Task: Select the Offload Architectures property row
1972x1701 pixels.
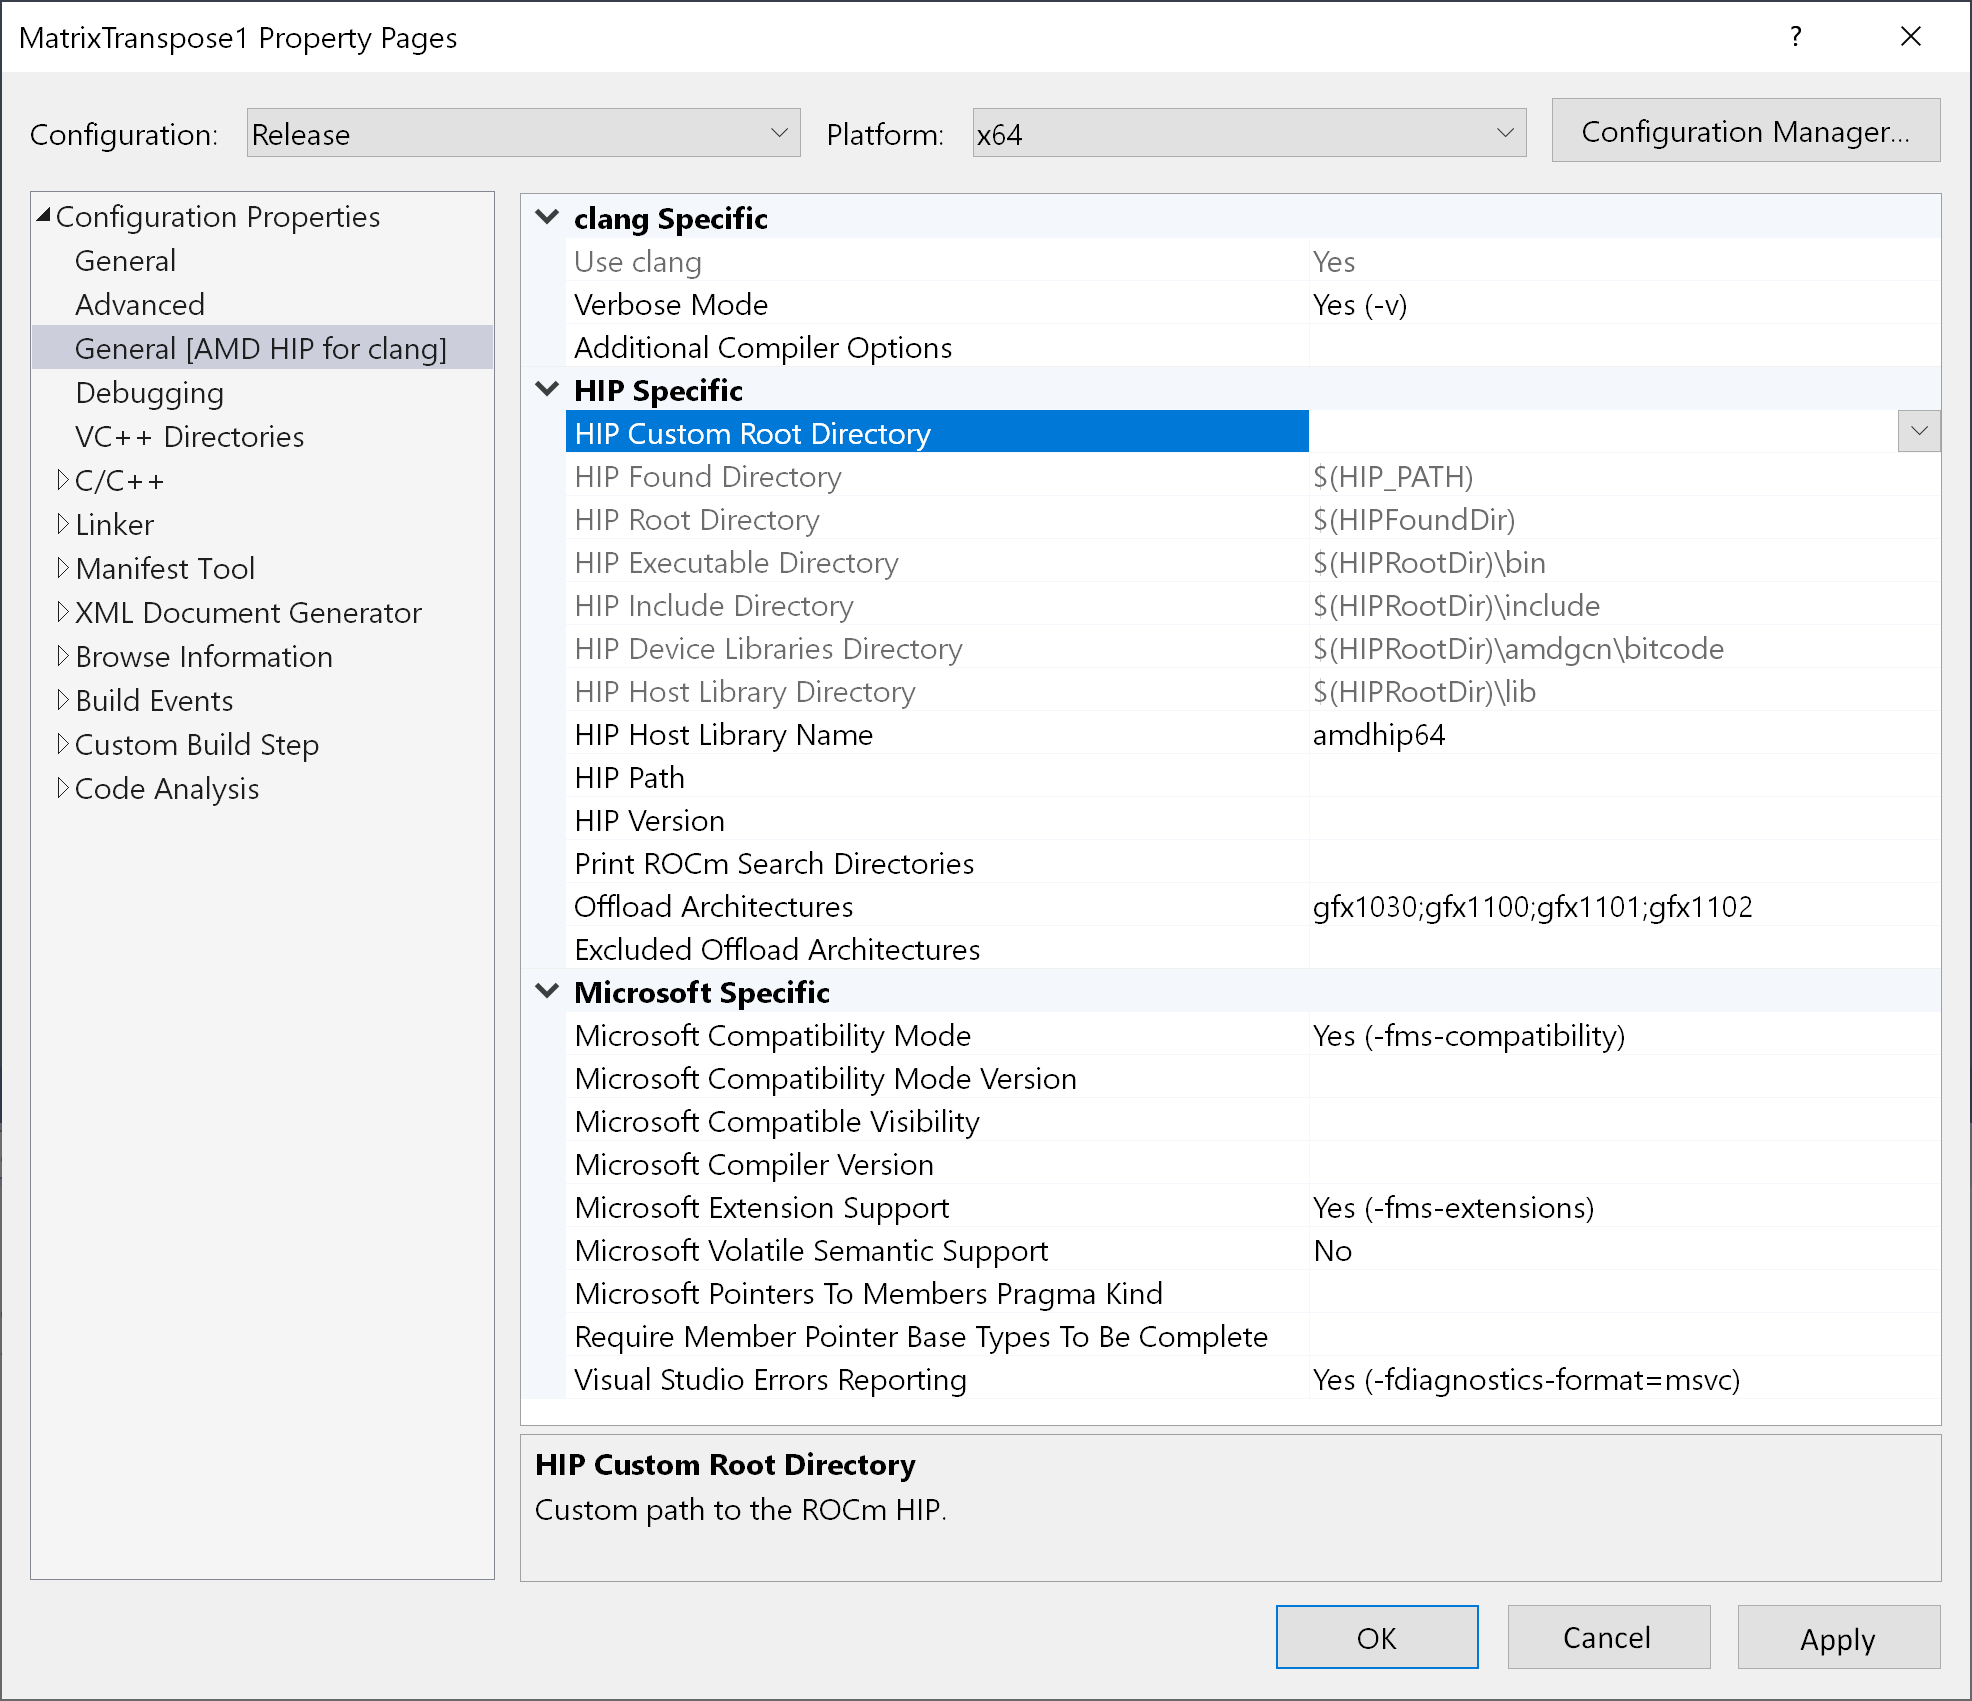Action: (713, 907)
